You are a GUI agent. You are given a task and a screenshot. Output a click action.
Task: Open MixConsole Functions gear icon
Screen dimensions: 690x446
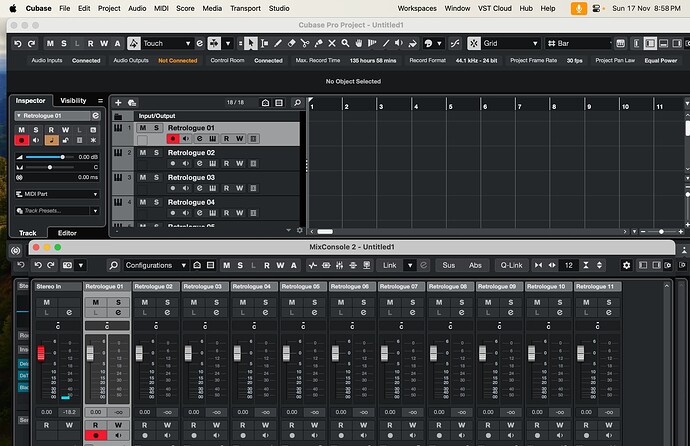point(626,265)
